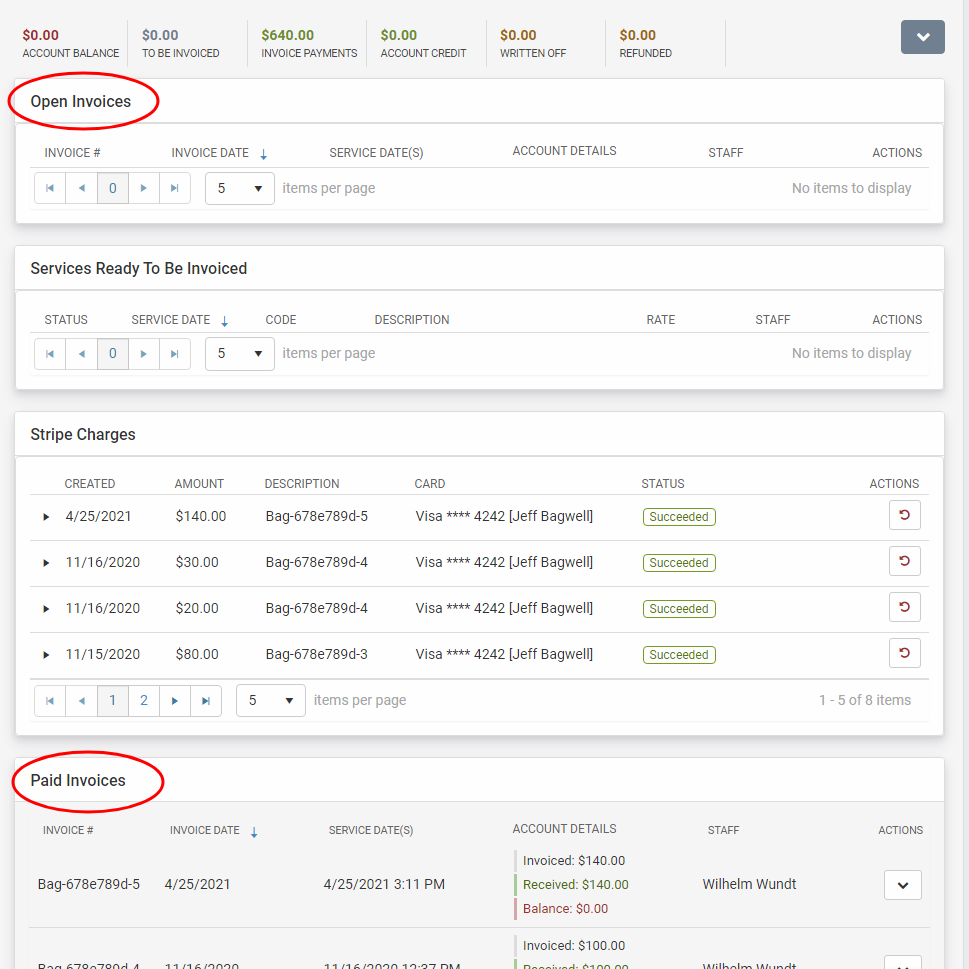Click the Refunded $0.00 total

(637, 35)
